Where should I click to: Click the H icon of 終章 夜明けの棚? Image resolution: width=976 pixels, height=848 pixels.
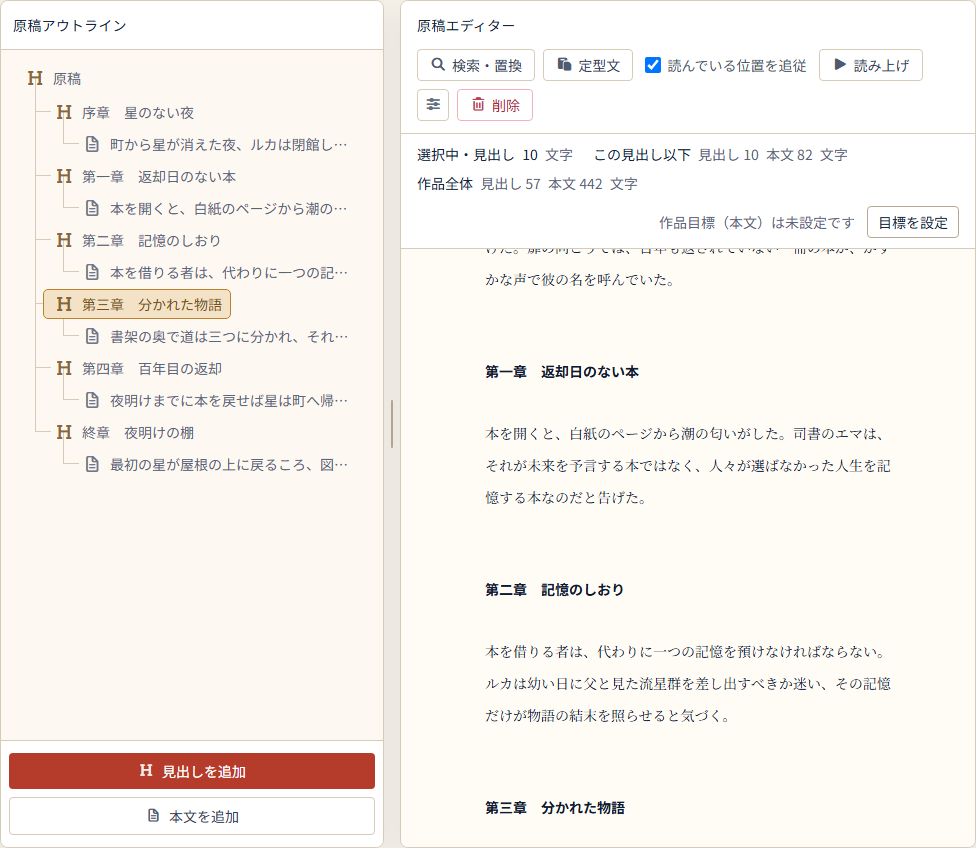64,432
